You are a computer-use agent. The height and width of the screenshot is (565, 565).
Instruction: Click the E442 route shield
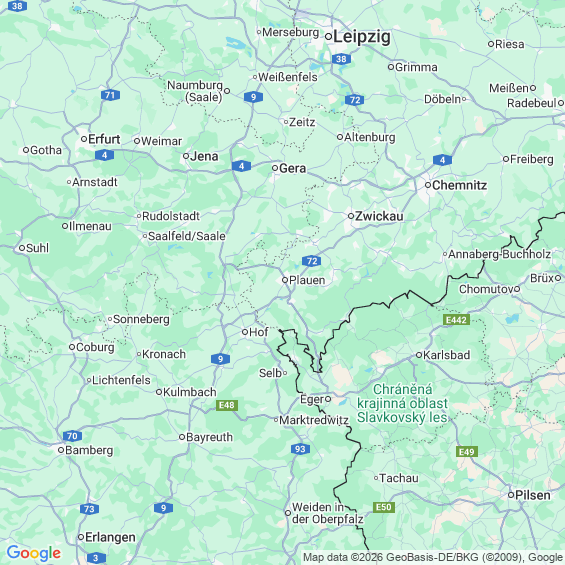pyautogui.click(x=456, y=320)
